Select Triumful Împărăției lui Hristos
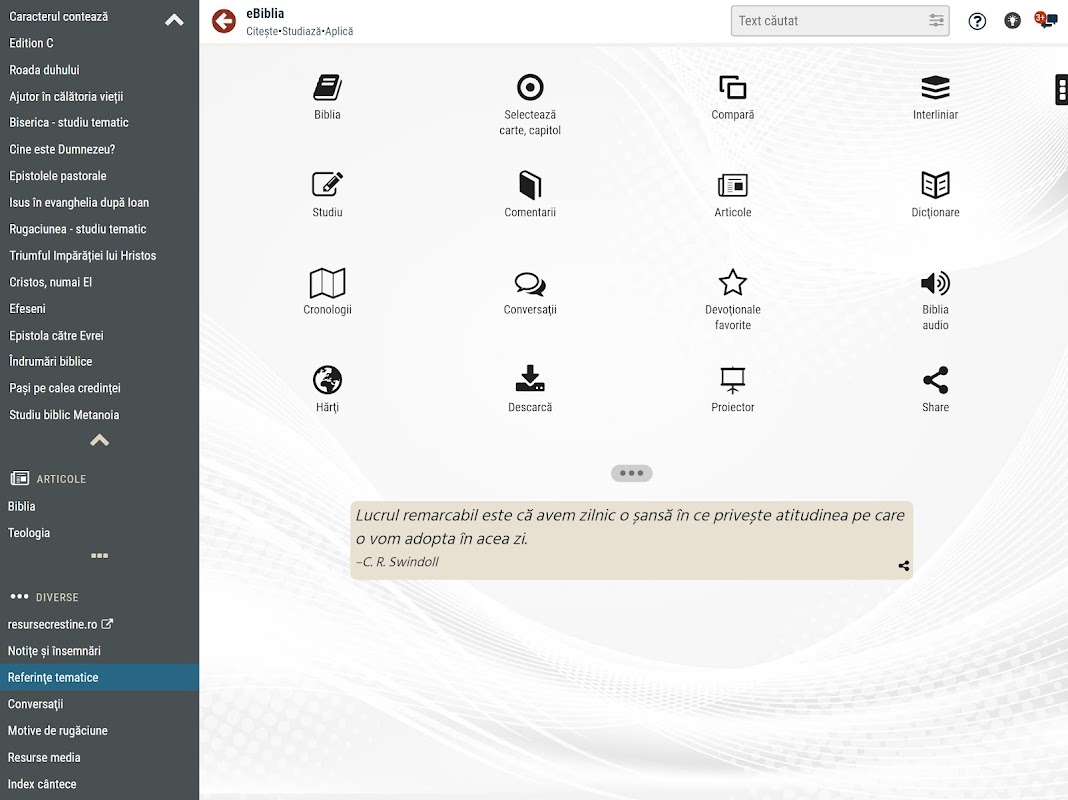 [82, 255]
